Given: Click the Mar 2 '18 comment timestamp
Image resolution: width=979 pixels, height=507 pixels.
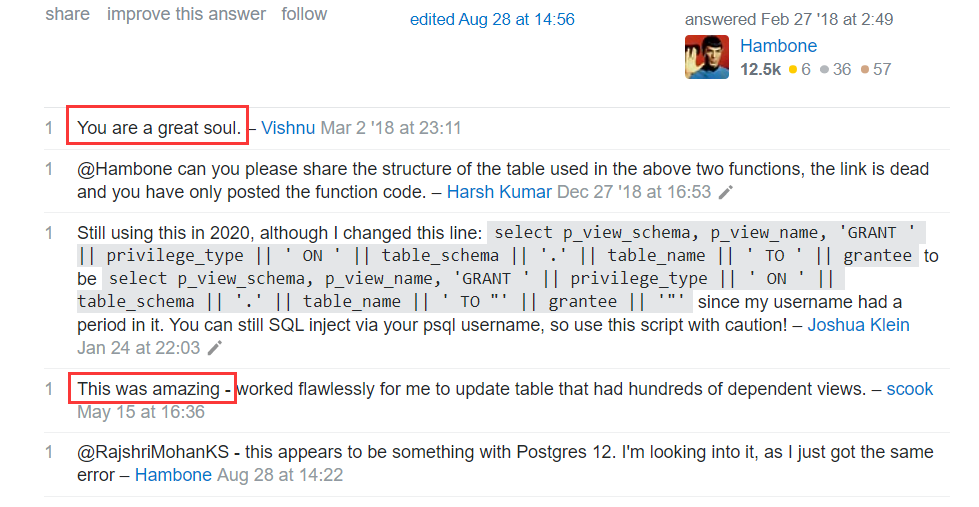Looking at the screenshot, I should click(x=390, y=128).
